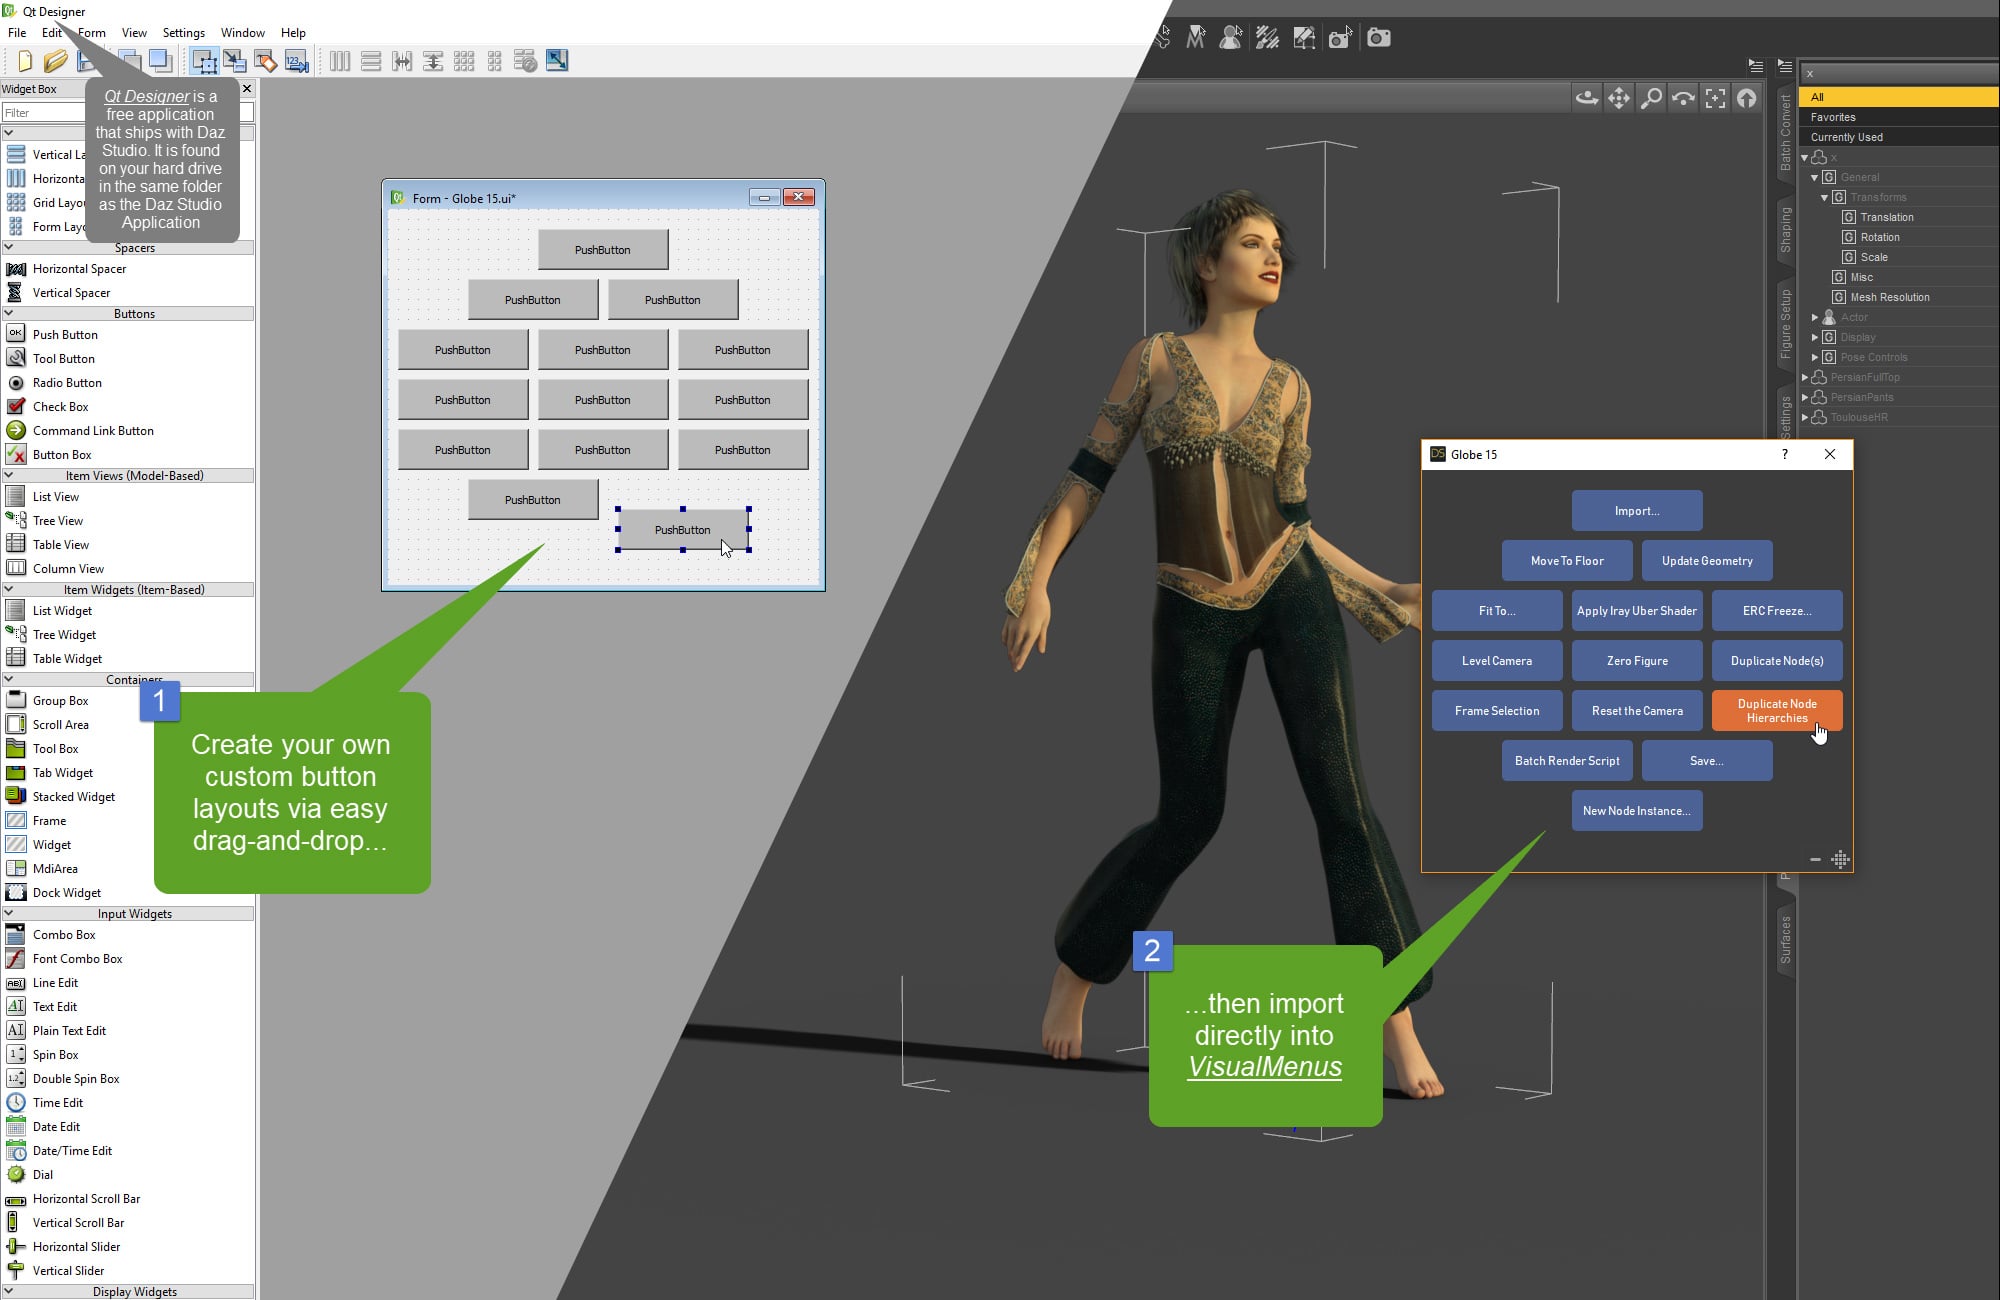Open the Spot Render camera tool

[x=1338, y=38]
